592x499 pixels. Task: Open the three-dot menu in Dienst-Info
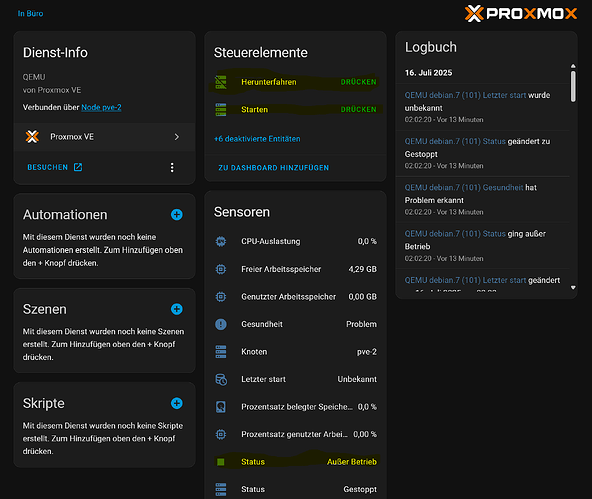click(172, 168)
